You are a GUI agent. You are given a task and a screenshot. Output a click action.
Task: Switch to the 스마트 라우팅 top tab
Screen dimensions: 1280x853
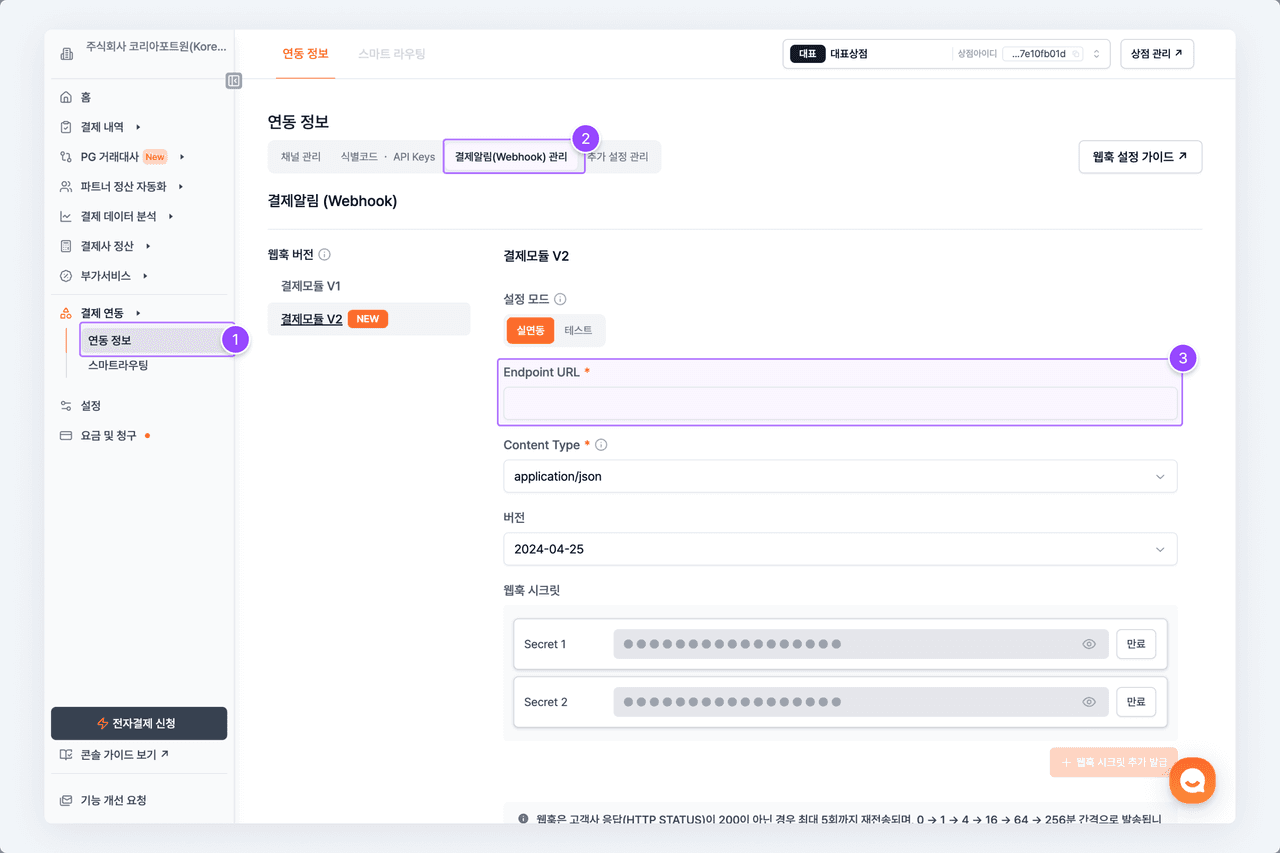coord(392,54)
